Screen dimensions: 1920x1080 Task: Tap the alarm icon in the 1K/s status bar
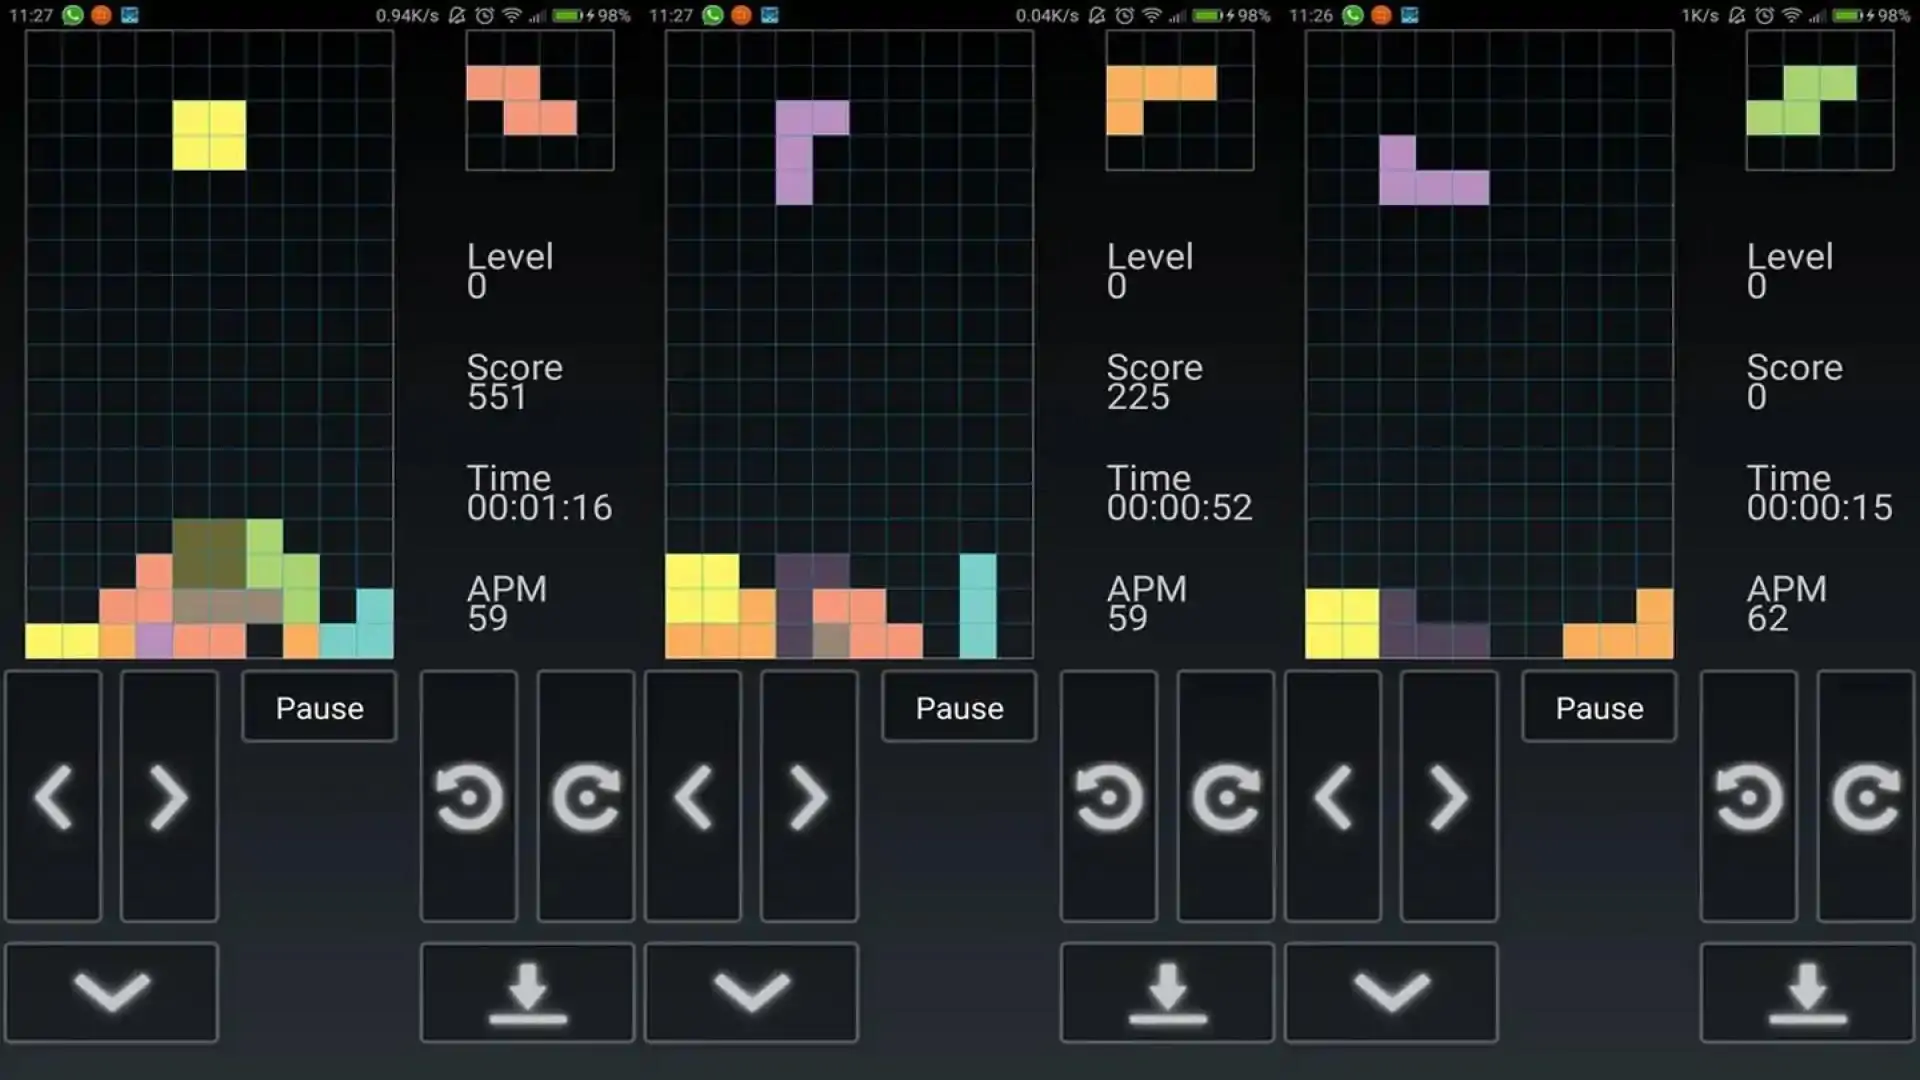click(1765, 15)
